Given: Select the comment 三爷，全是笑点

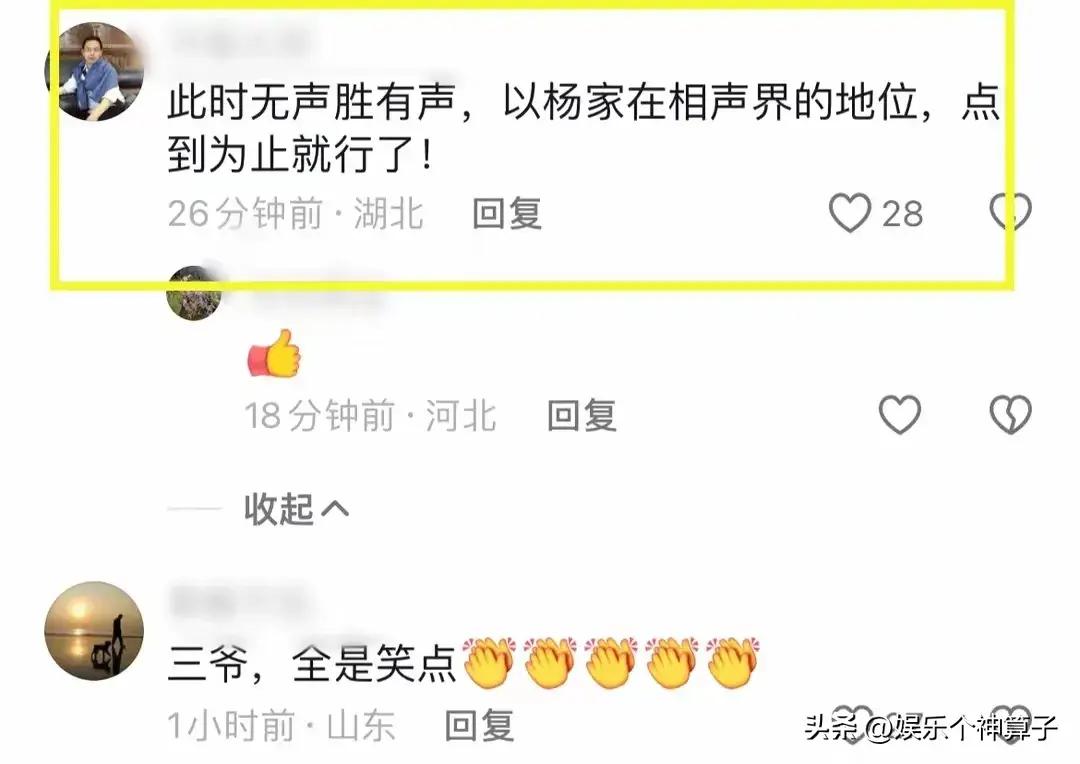Looking at the screenshot, I should click(312, 665).
